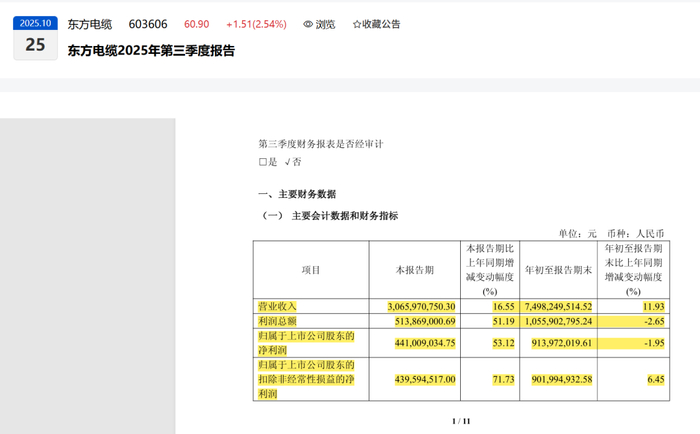The width and height of the screenshot is (700, 434).
Task: Click the price change +1.51(2.54%)
Action: (256, 24)
